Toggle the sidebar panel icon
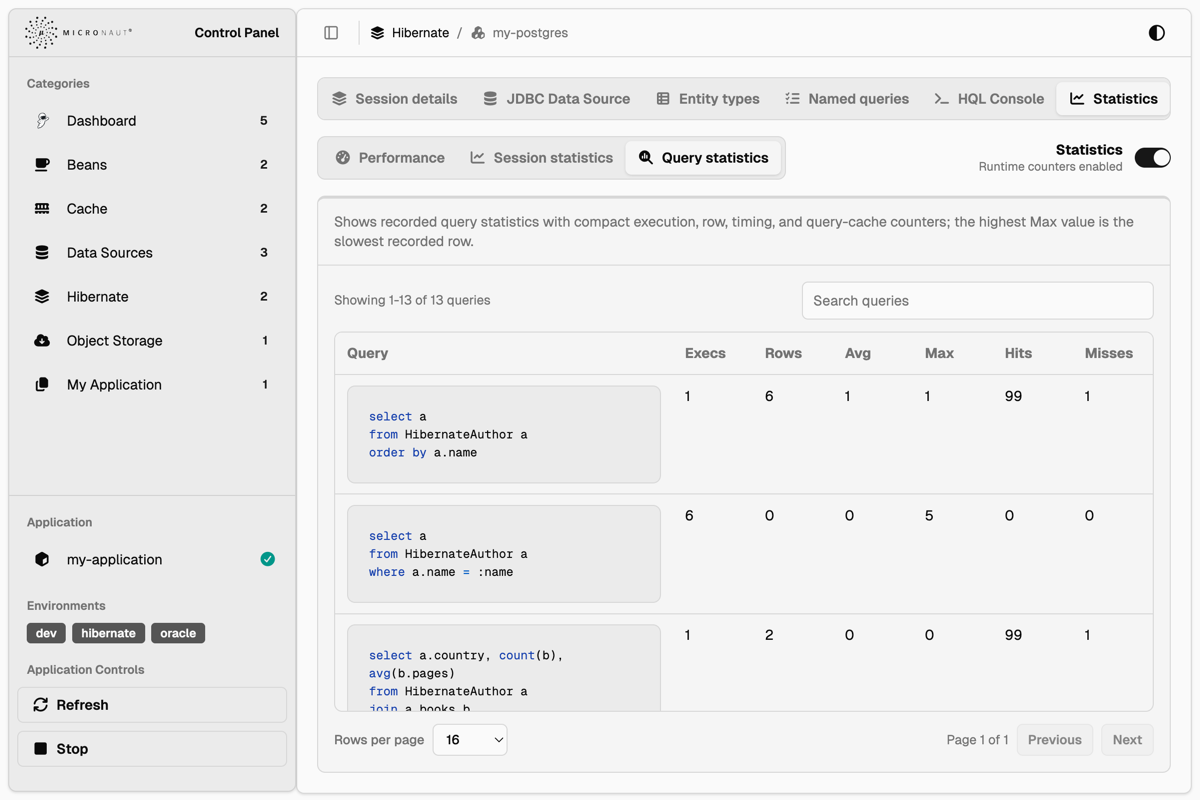 click(331, 33)
